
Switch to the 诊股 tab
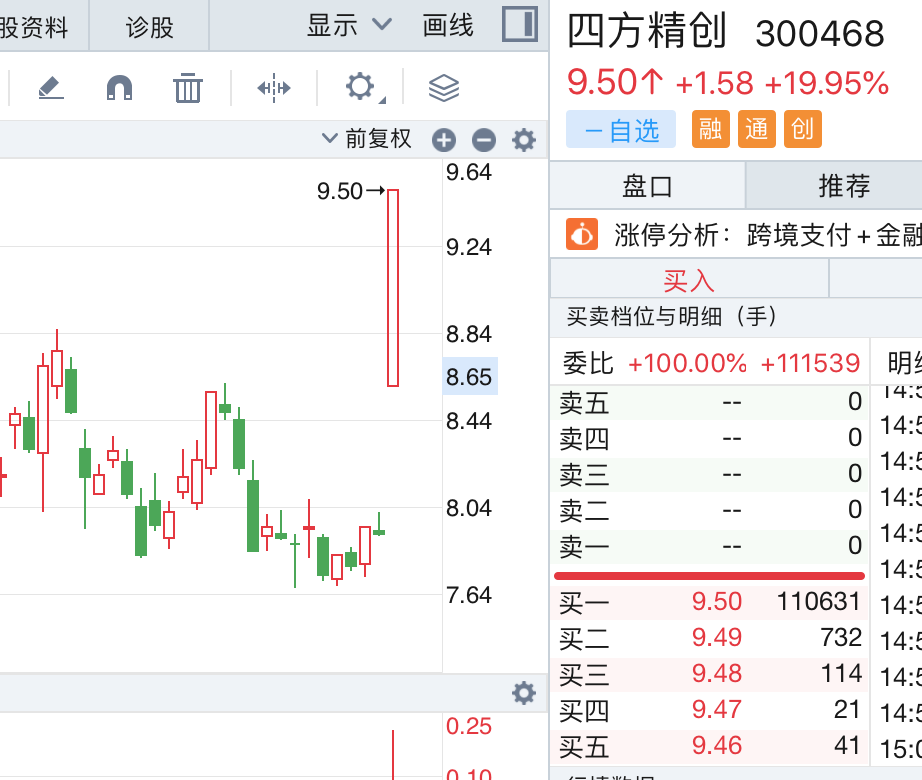(150, 27)
